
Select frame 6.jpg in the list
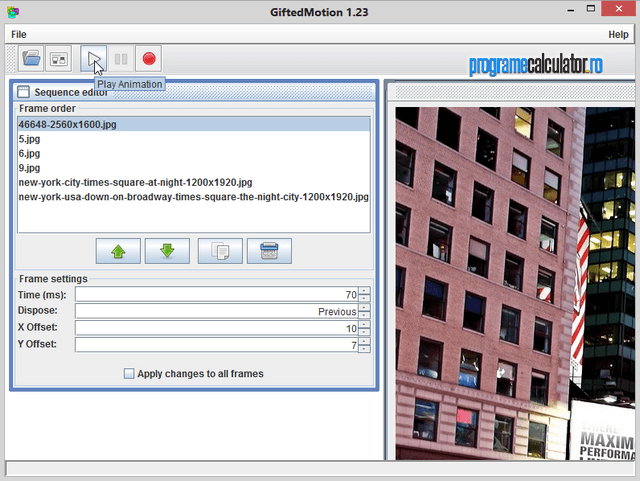(x=194, y=154)
